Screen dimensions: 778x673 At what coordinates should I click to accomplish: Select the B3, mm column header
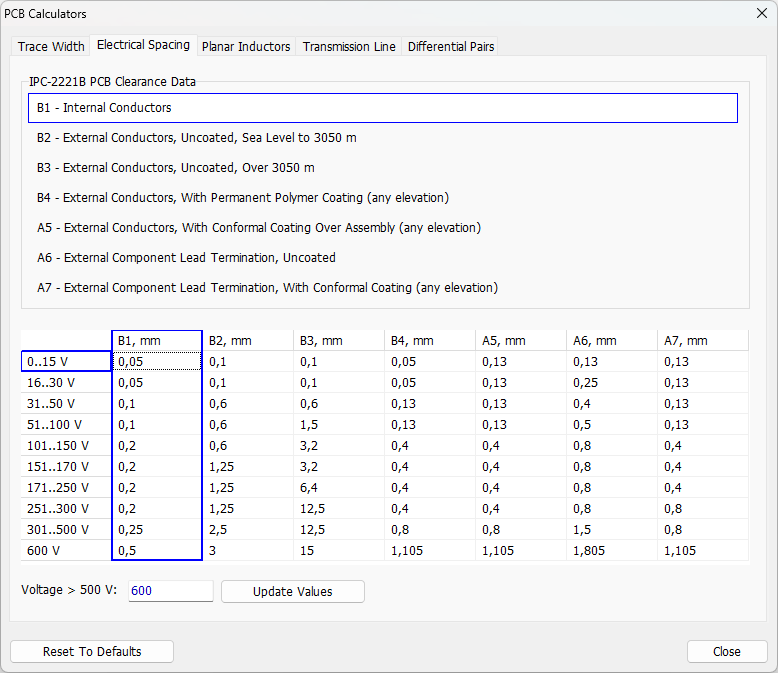tap(339, 340)
